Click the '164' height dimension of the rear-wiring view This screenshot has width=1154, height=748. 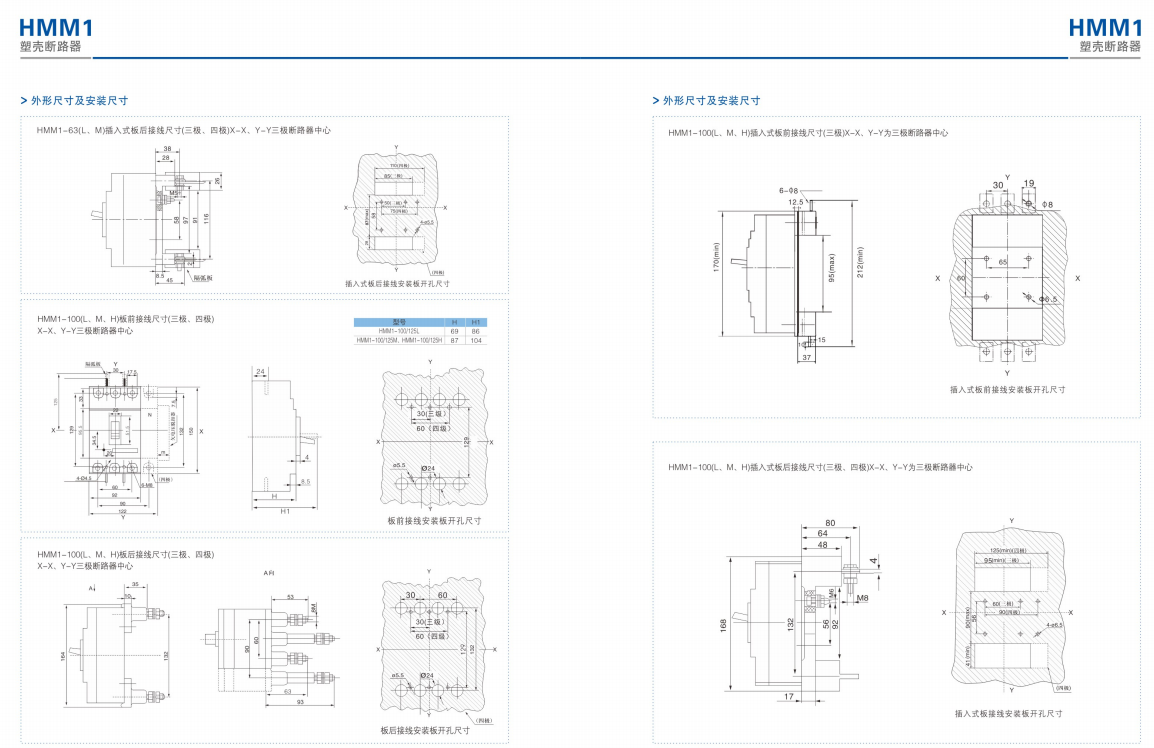pos(63,656)
